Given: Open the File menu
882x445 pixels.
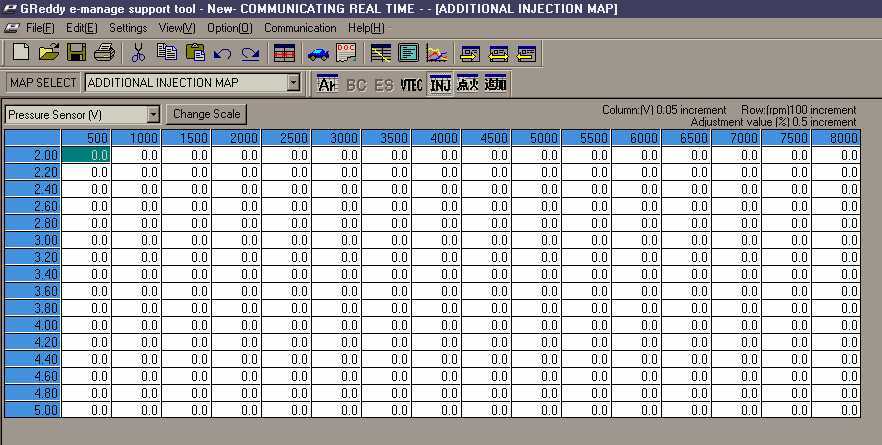Looking at the screenshot, I should (40, 28).
